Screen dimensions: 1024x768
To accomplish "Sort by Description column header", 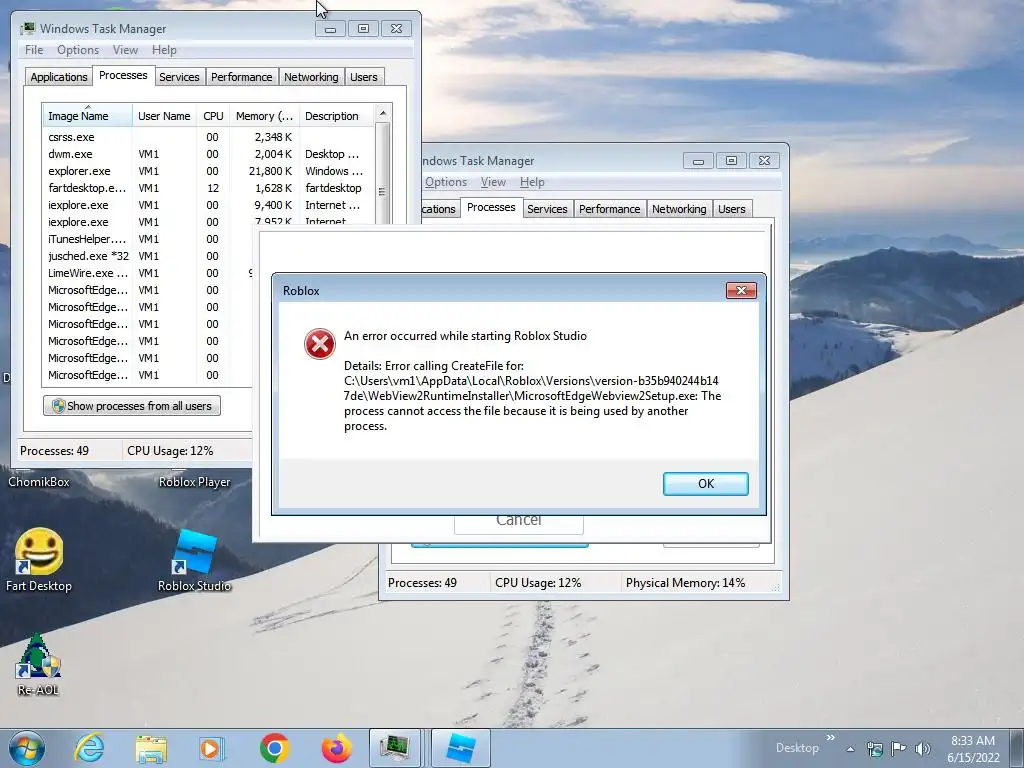I will (x=336, y=116).
